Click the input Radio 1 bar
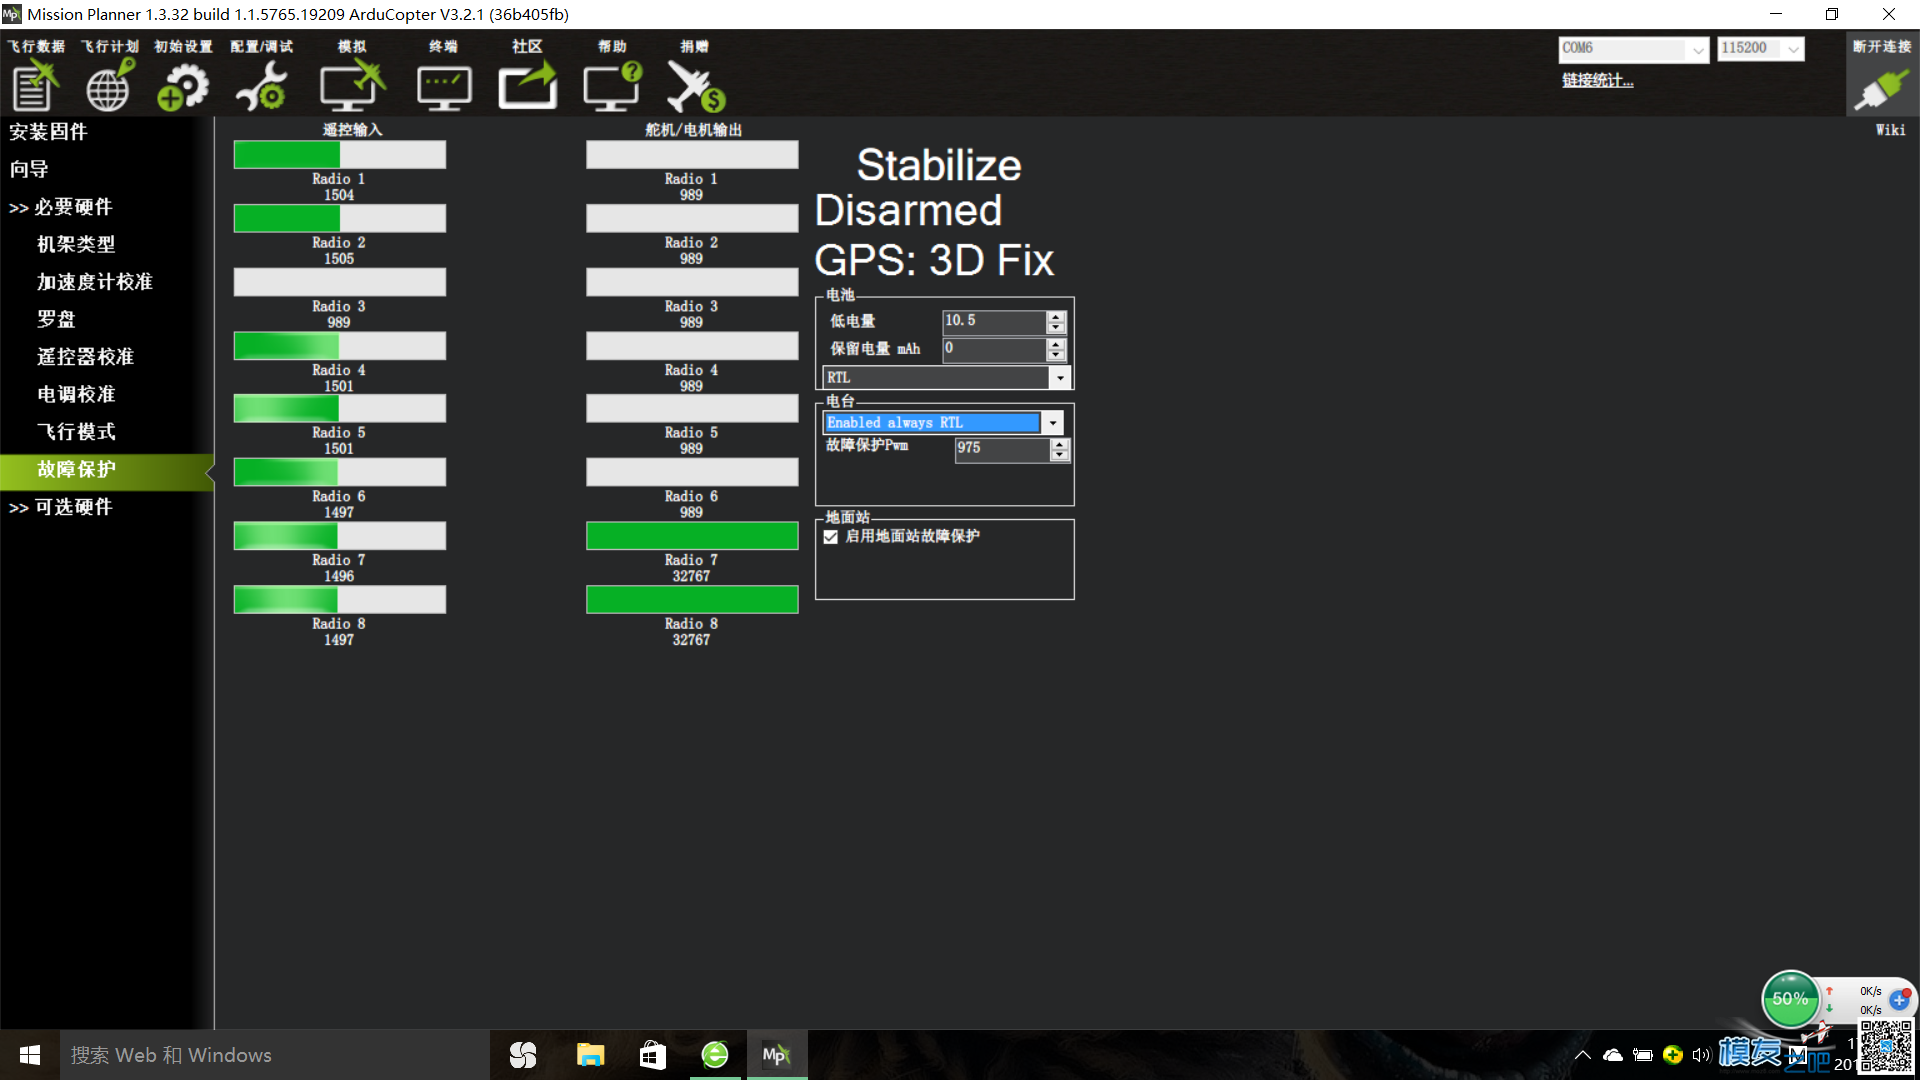This screenshot has height=1080, width=1920. (339, 154)
